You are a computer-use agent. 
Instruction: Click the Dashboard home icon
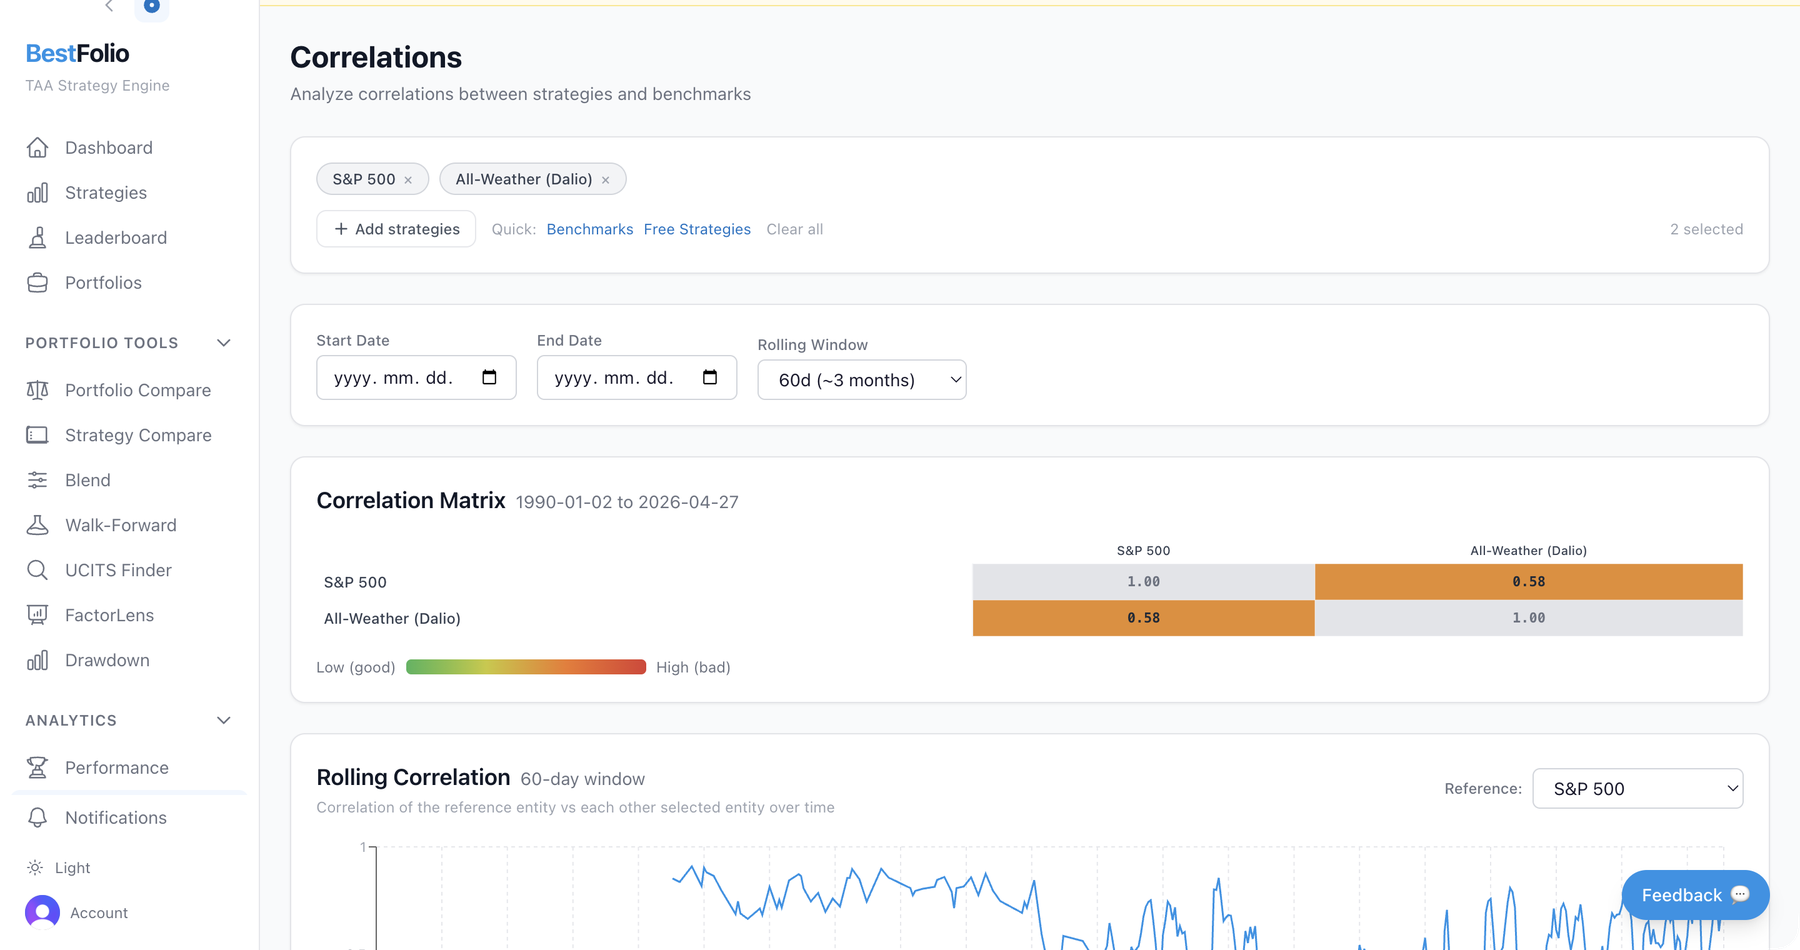click(x=37, y=148)
